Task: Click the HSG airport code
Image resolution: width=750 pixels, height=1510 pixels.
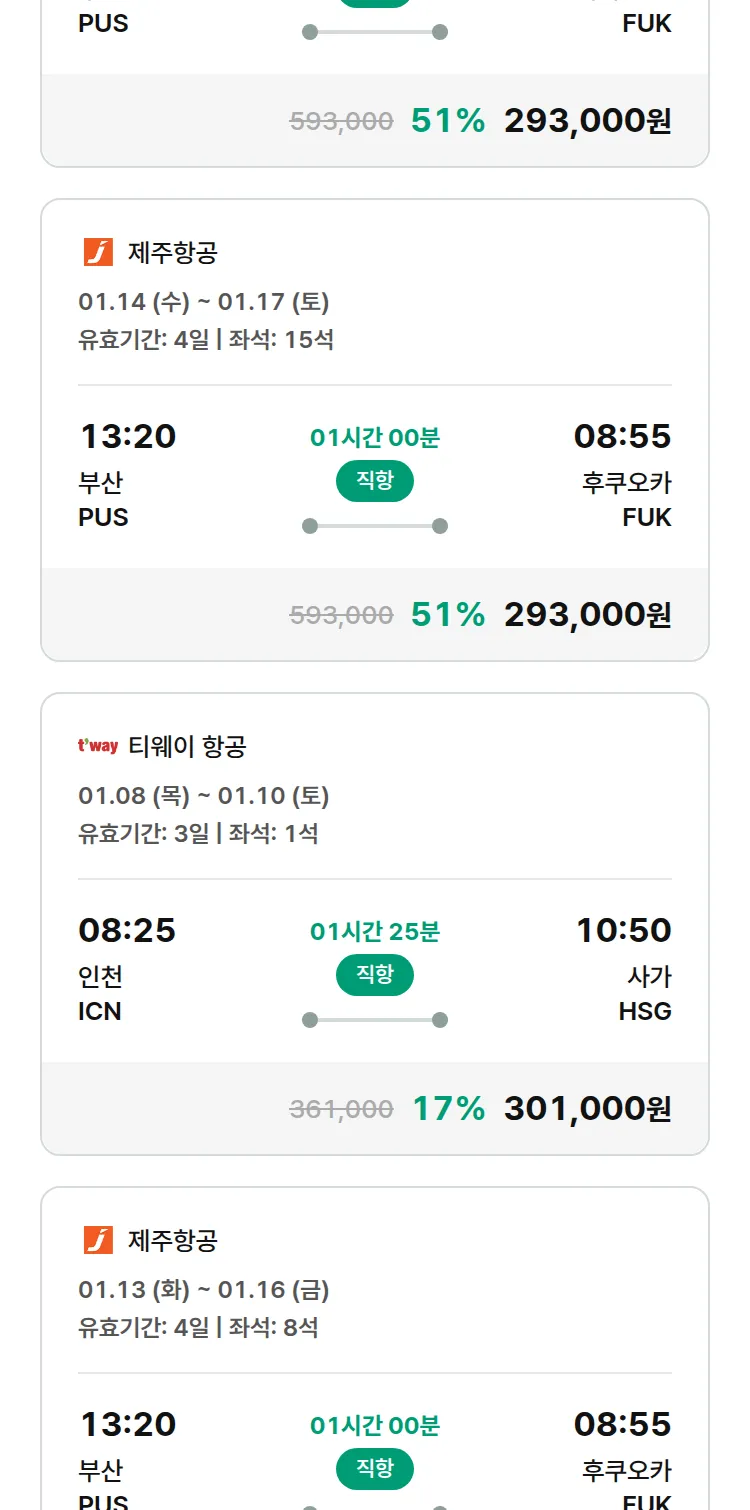Action: (645, 1012)
